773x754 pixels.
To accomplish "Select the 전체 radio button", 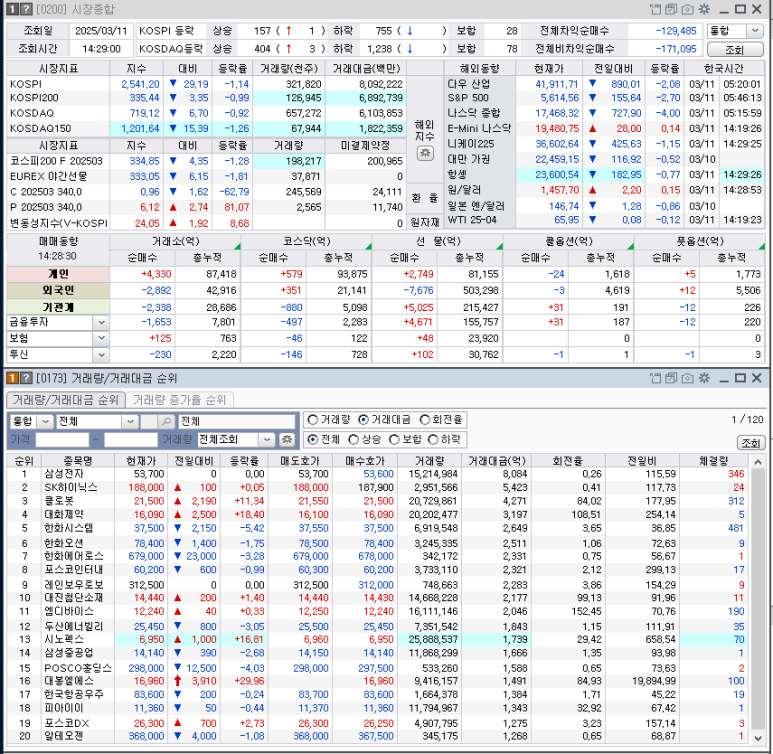I will coord(313,439).
